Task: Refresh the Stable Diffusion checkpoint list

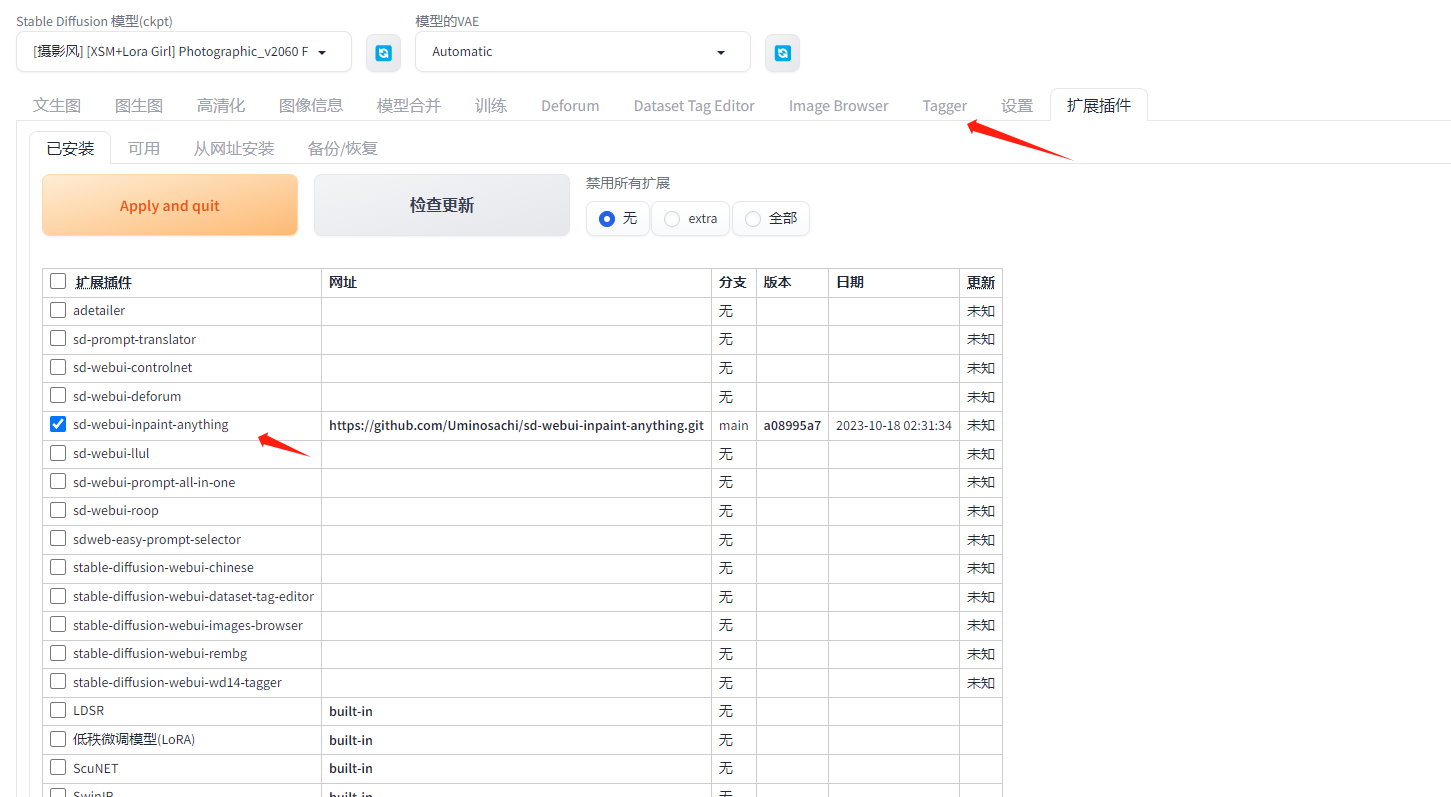Action: (x=383, y=53)
